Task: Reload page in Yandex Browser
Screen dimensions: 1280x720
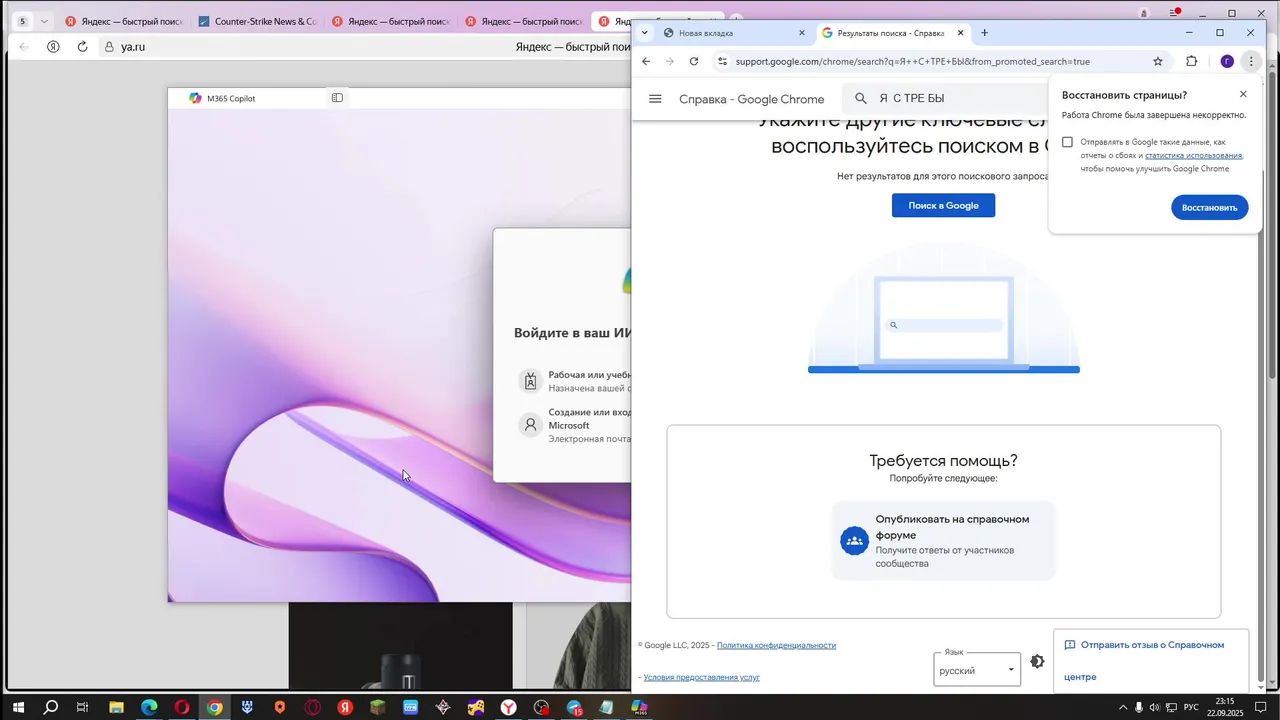Action: [x=82, y=47]
